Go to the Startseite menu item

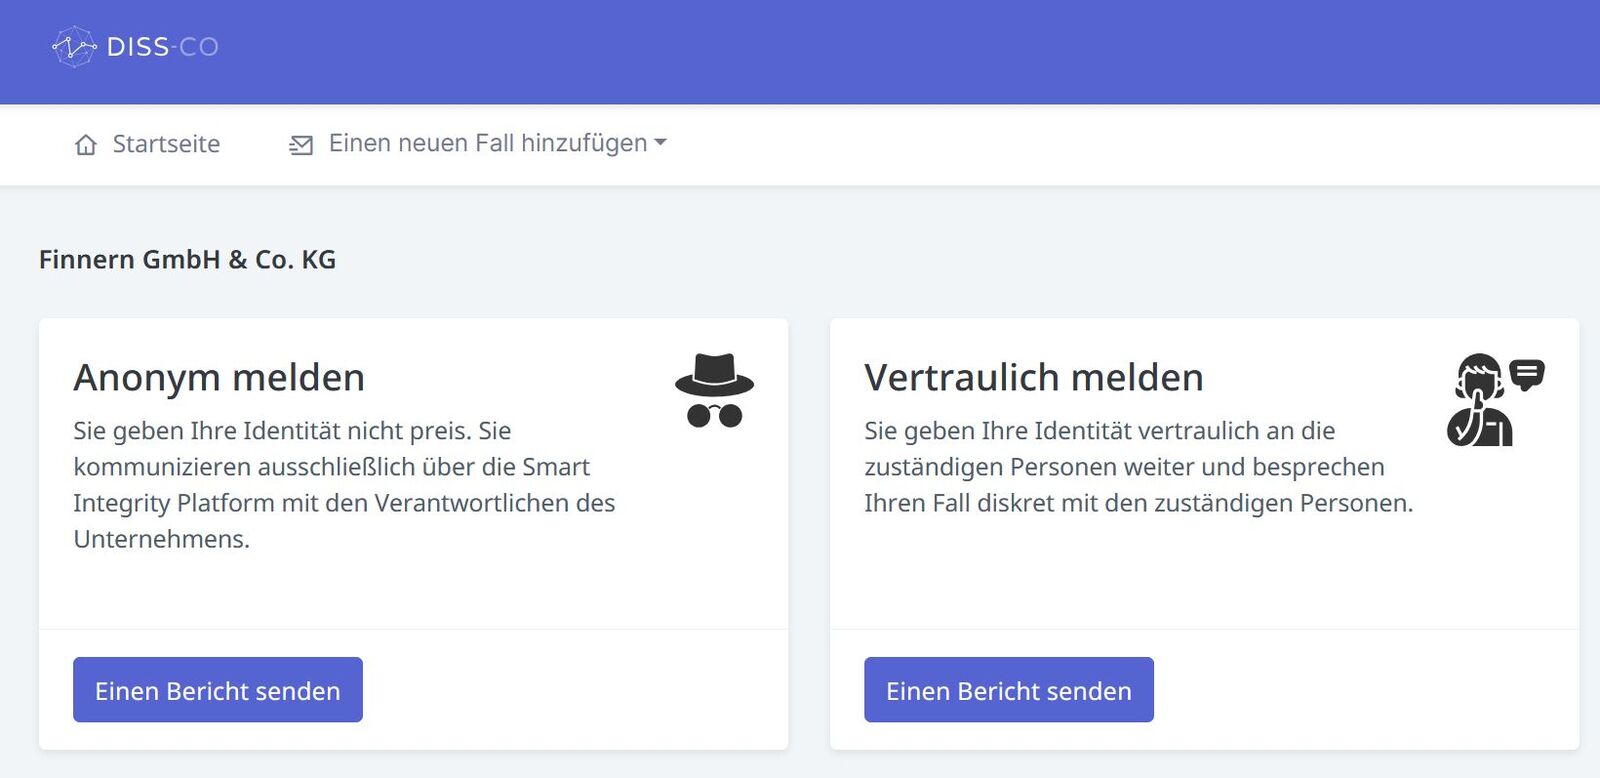[x=166, y=144]
